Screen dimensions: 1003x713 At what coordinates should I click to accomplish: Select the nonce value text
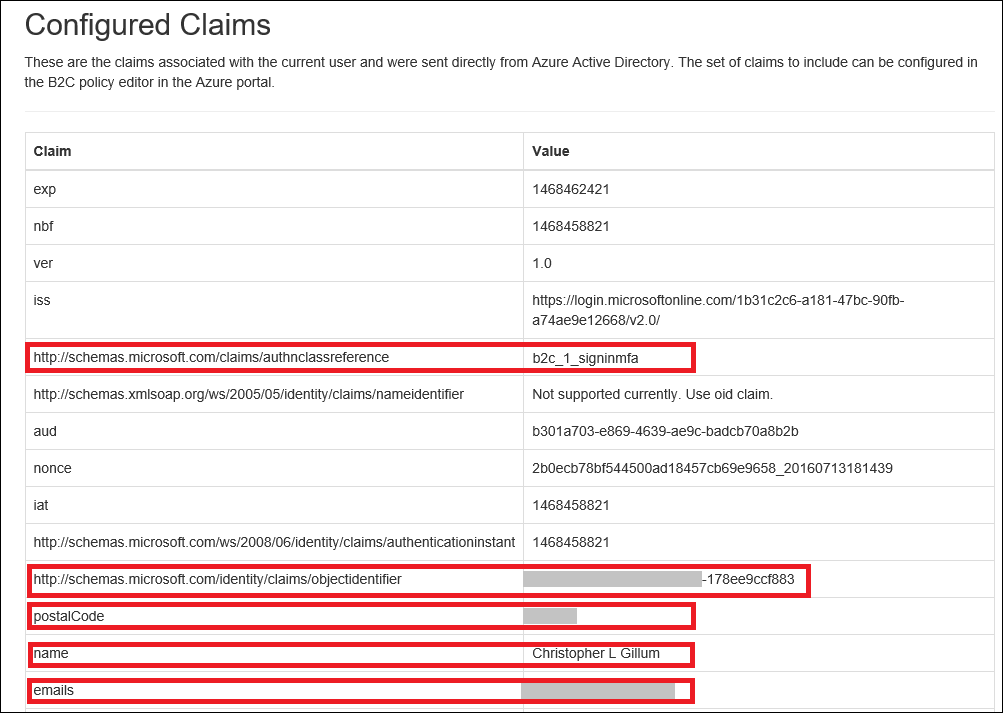[712, 468]
